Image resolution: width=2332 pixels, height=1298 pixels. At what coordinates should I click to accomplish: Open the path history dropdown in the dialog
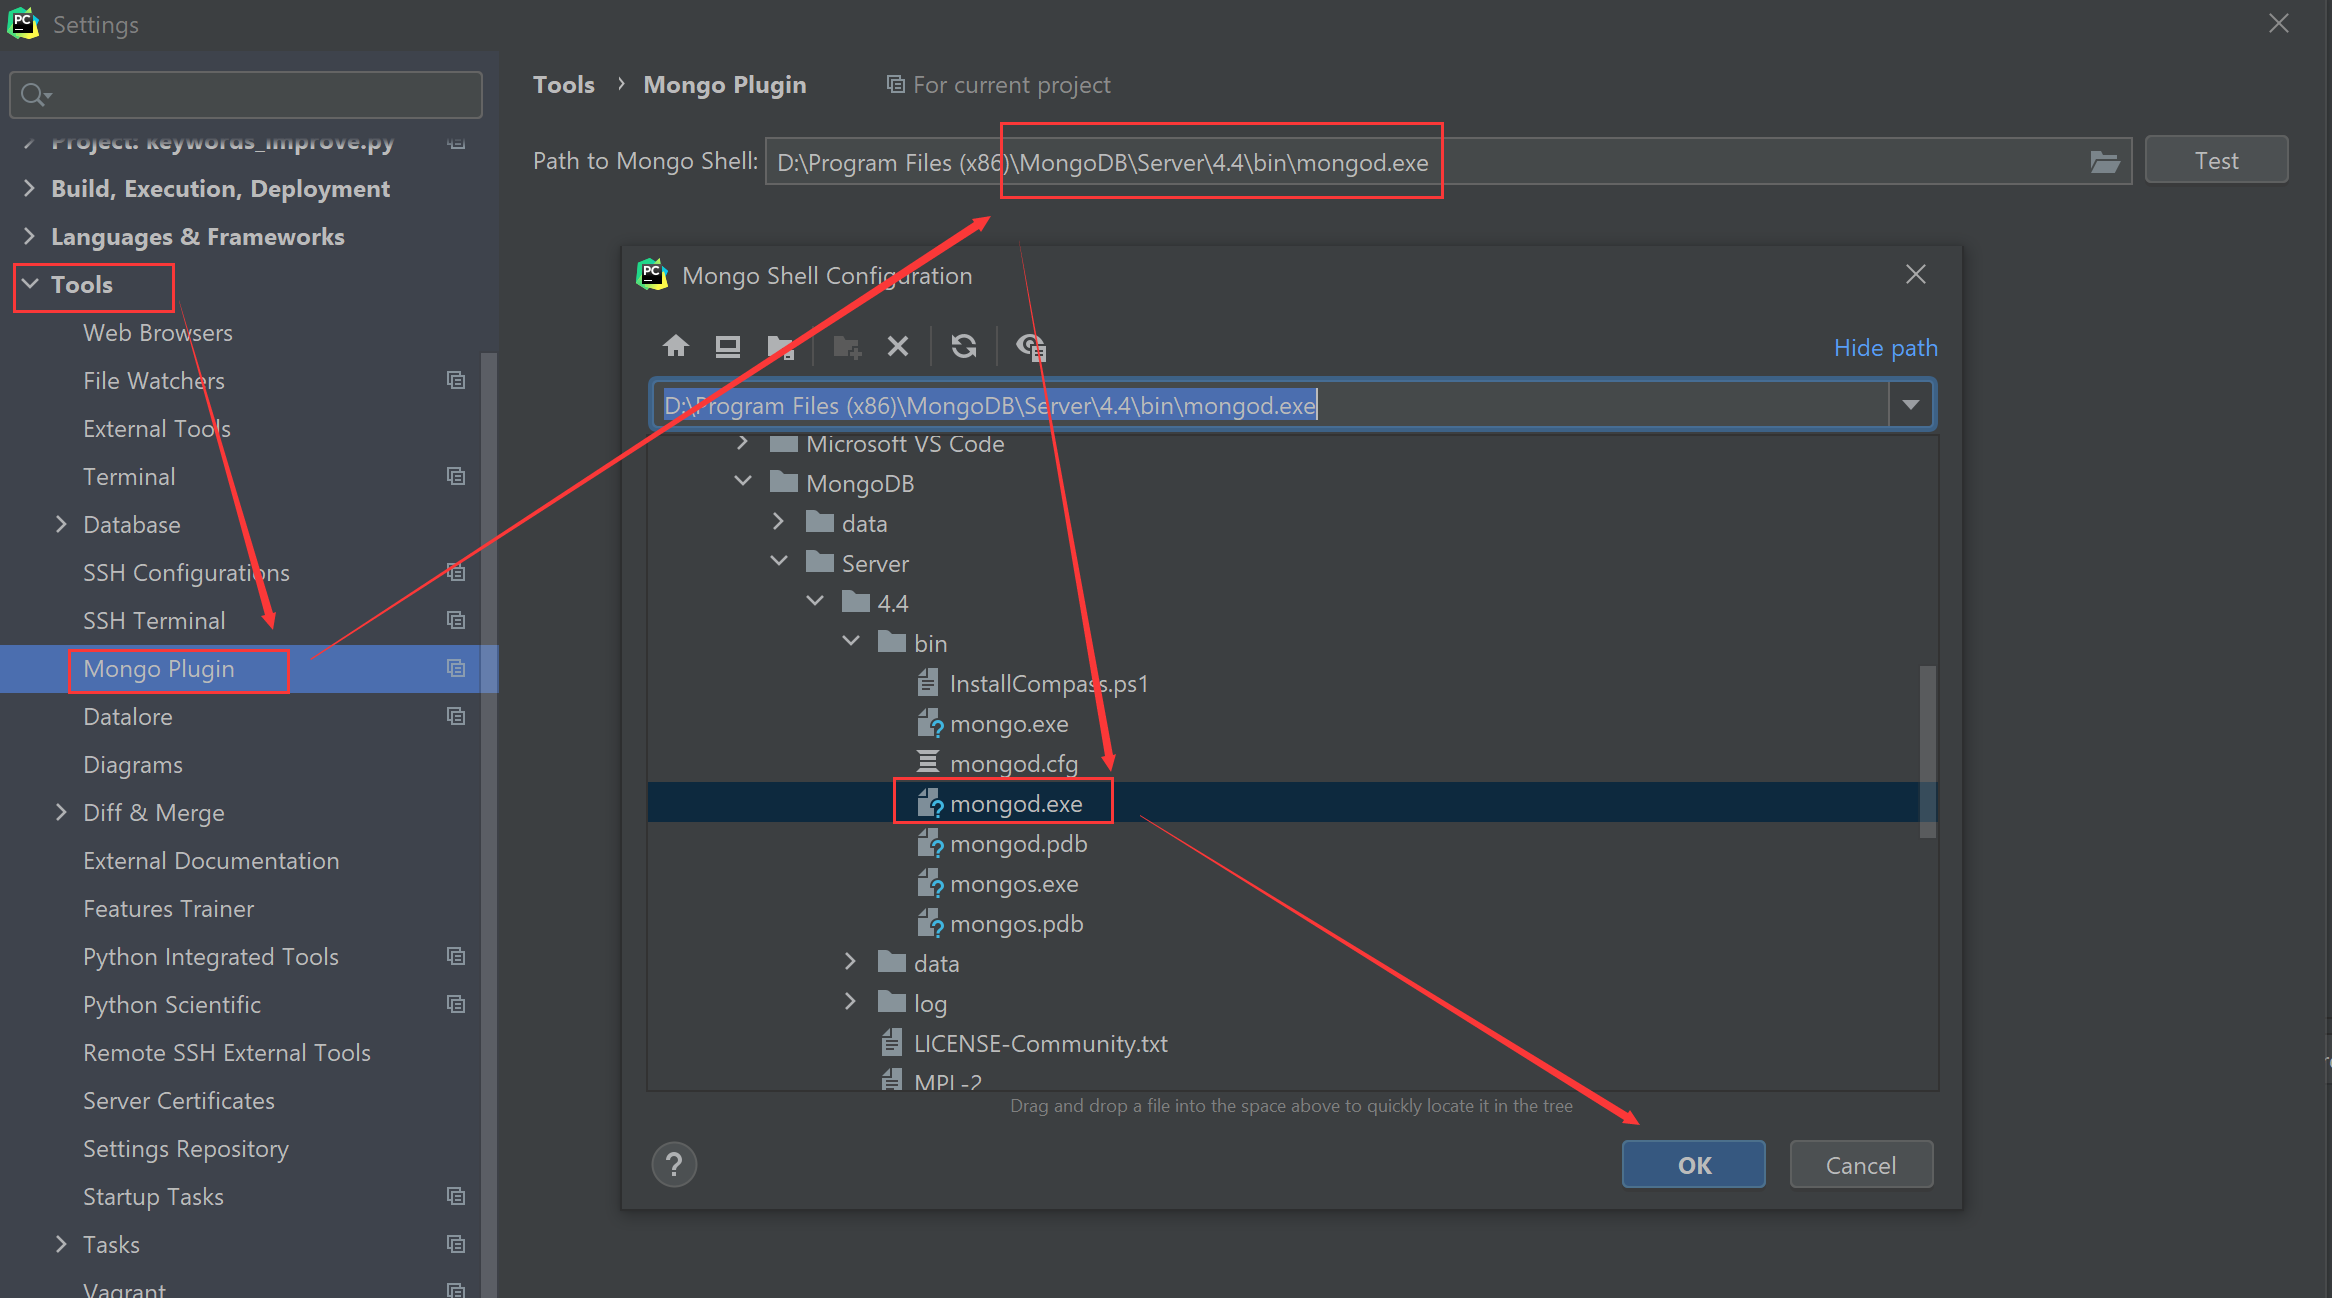[x=1910, y=404]
